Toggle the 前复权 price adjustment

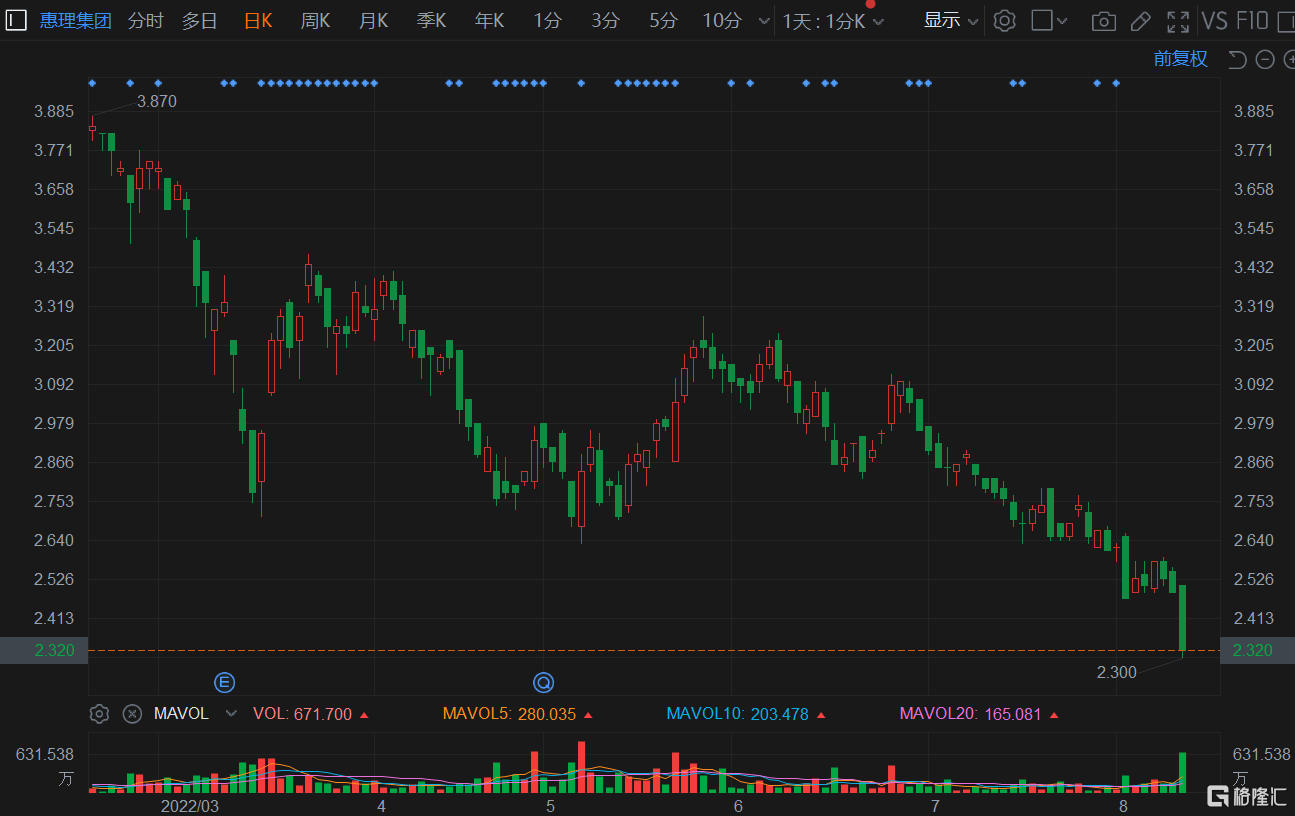pos(1180,59)
